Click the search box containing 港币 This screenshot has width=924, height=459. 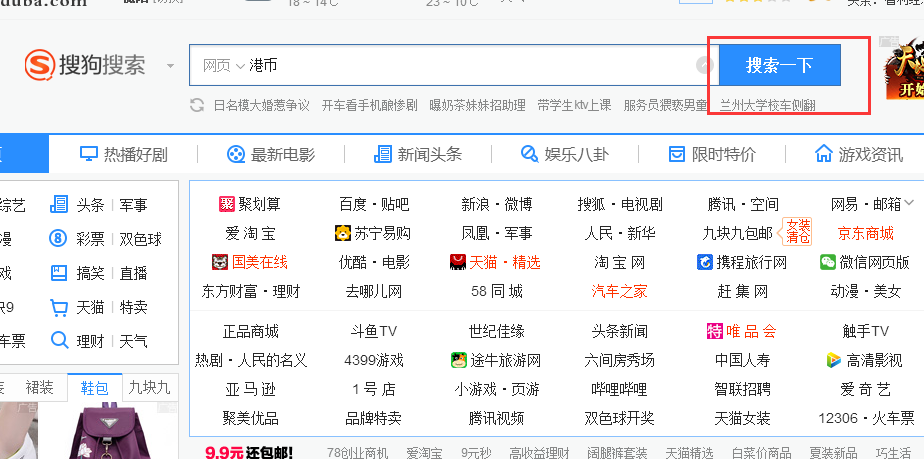(453, 65)
